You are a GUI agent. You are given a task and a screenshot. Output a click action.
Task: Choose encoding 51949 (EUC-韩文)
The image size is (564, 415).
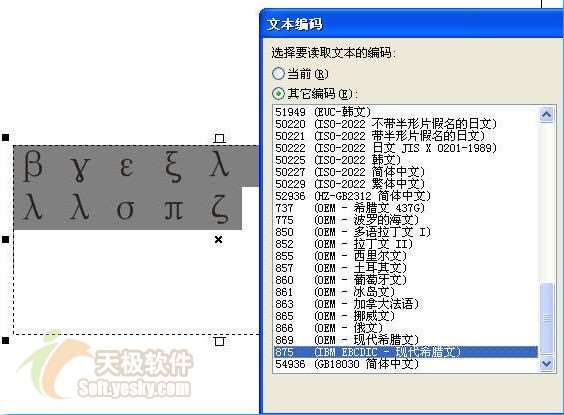click(405, 112)
